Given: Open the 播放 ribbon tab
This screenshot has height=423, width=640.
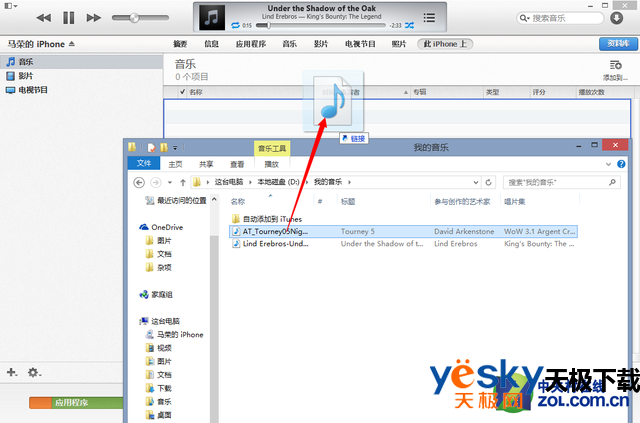Looking at the screenshot, I should click(x=271, y=164).
